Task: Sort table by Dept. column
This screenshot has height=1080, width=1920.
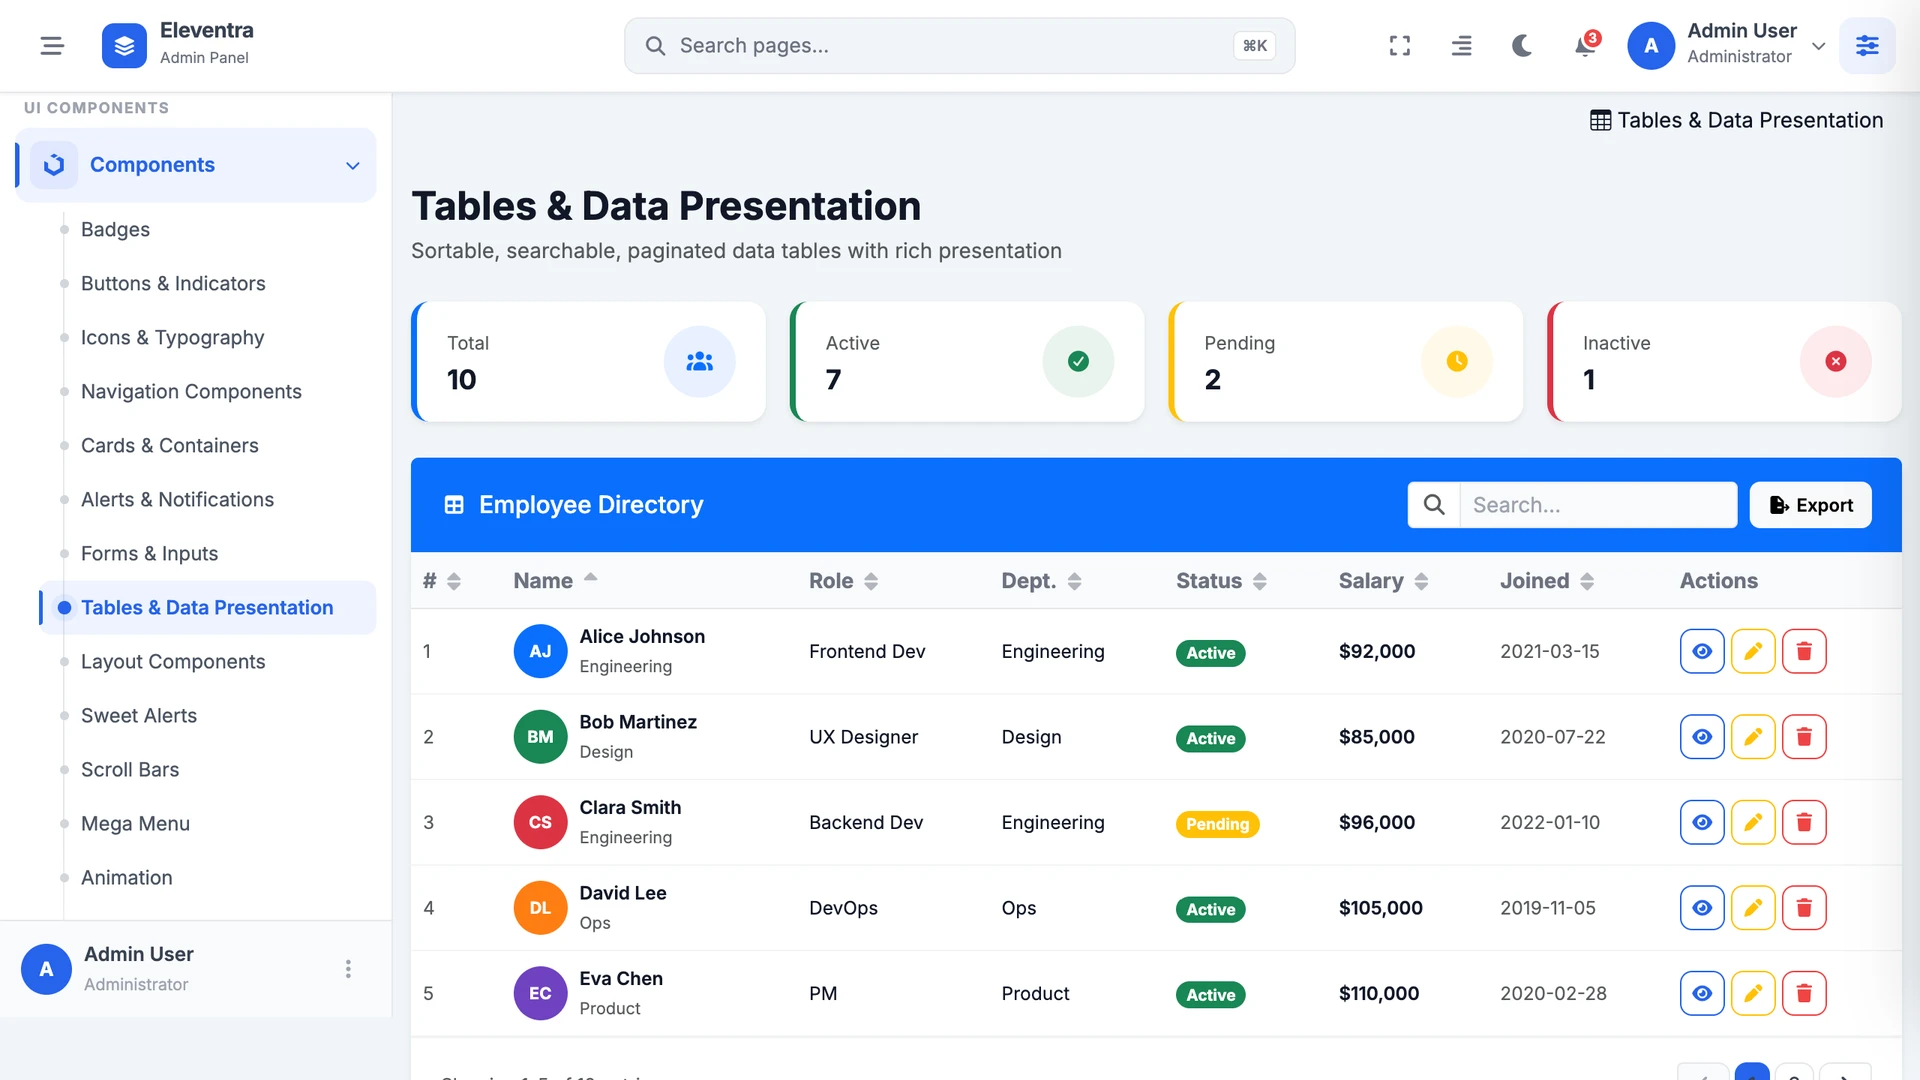Action: click(1041, 581)
